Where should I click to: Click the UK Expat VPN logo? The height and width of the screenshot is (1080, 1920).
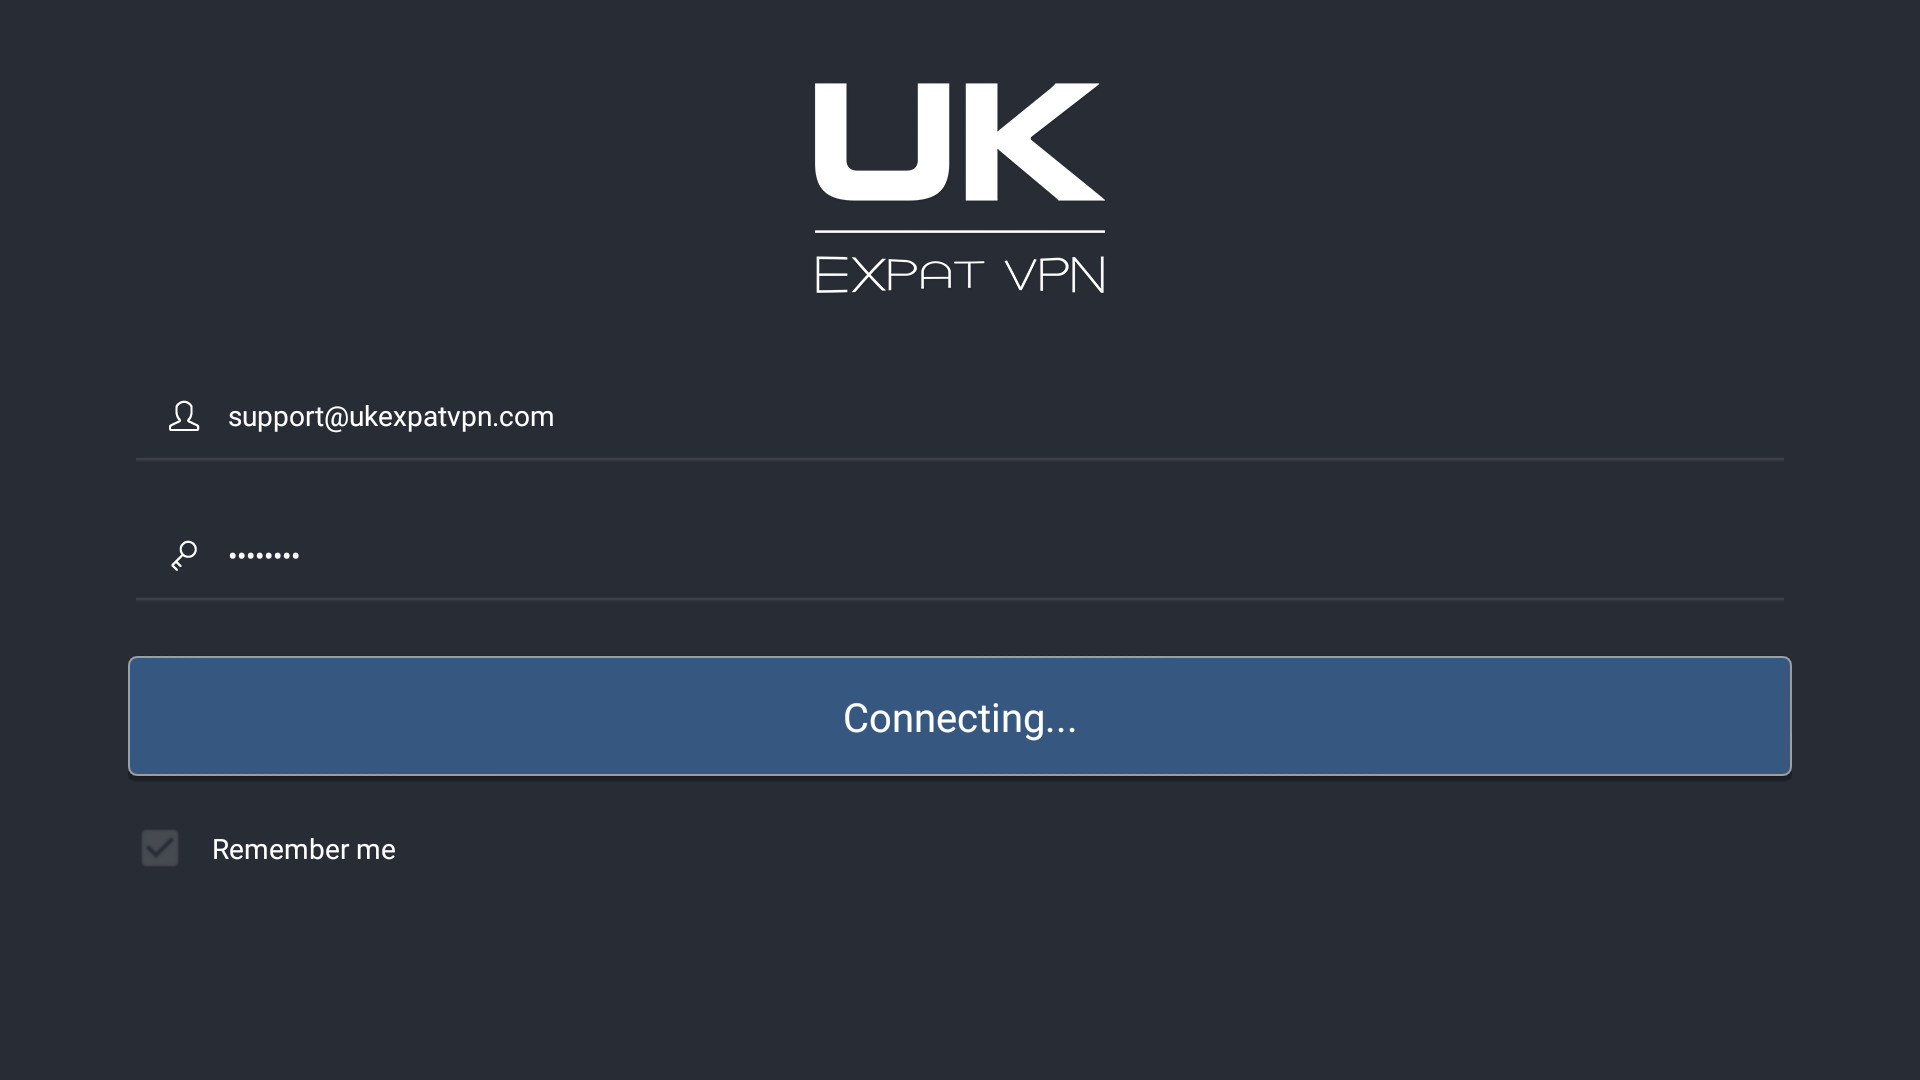pyautogui.click(x=959, y=185)
